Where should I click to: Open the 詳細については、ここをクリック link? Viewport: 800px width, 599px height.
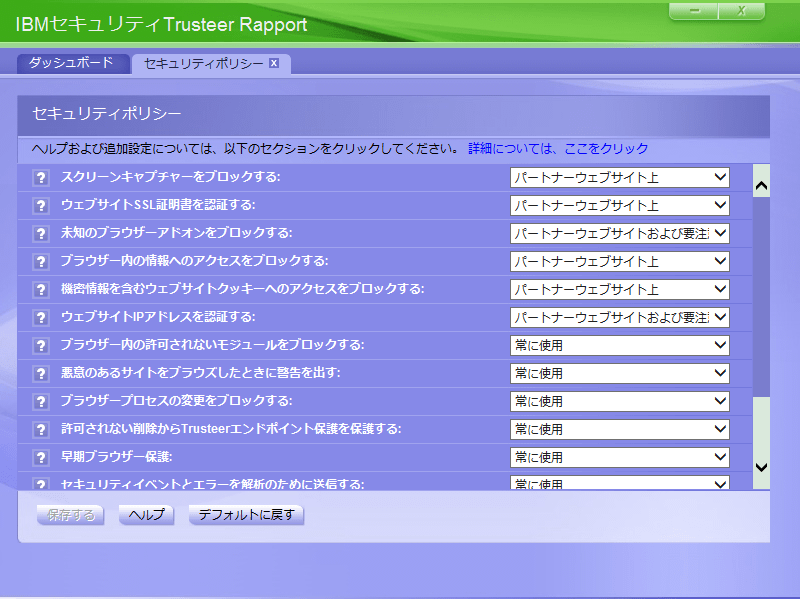(558, 148)
